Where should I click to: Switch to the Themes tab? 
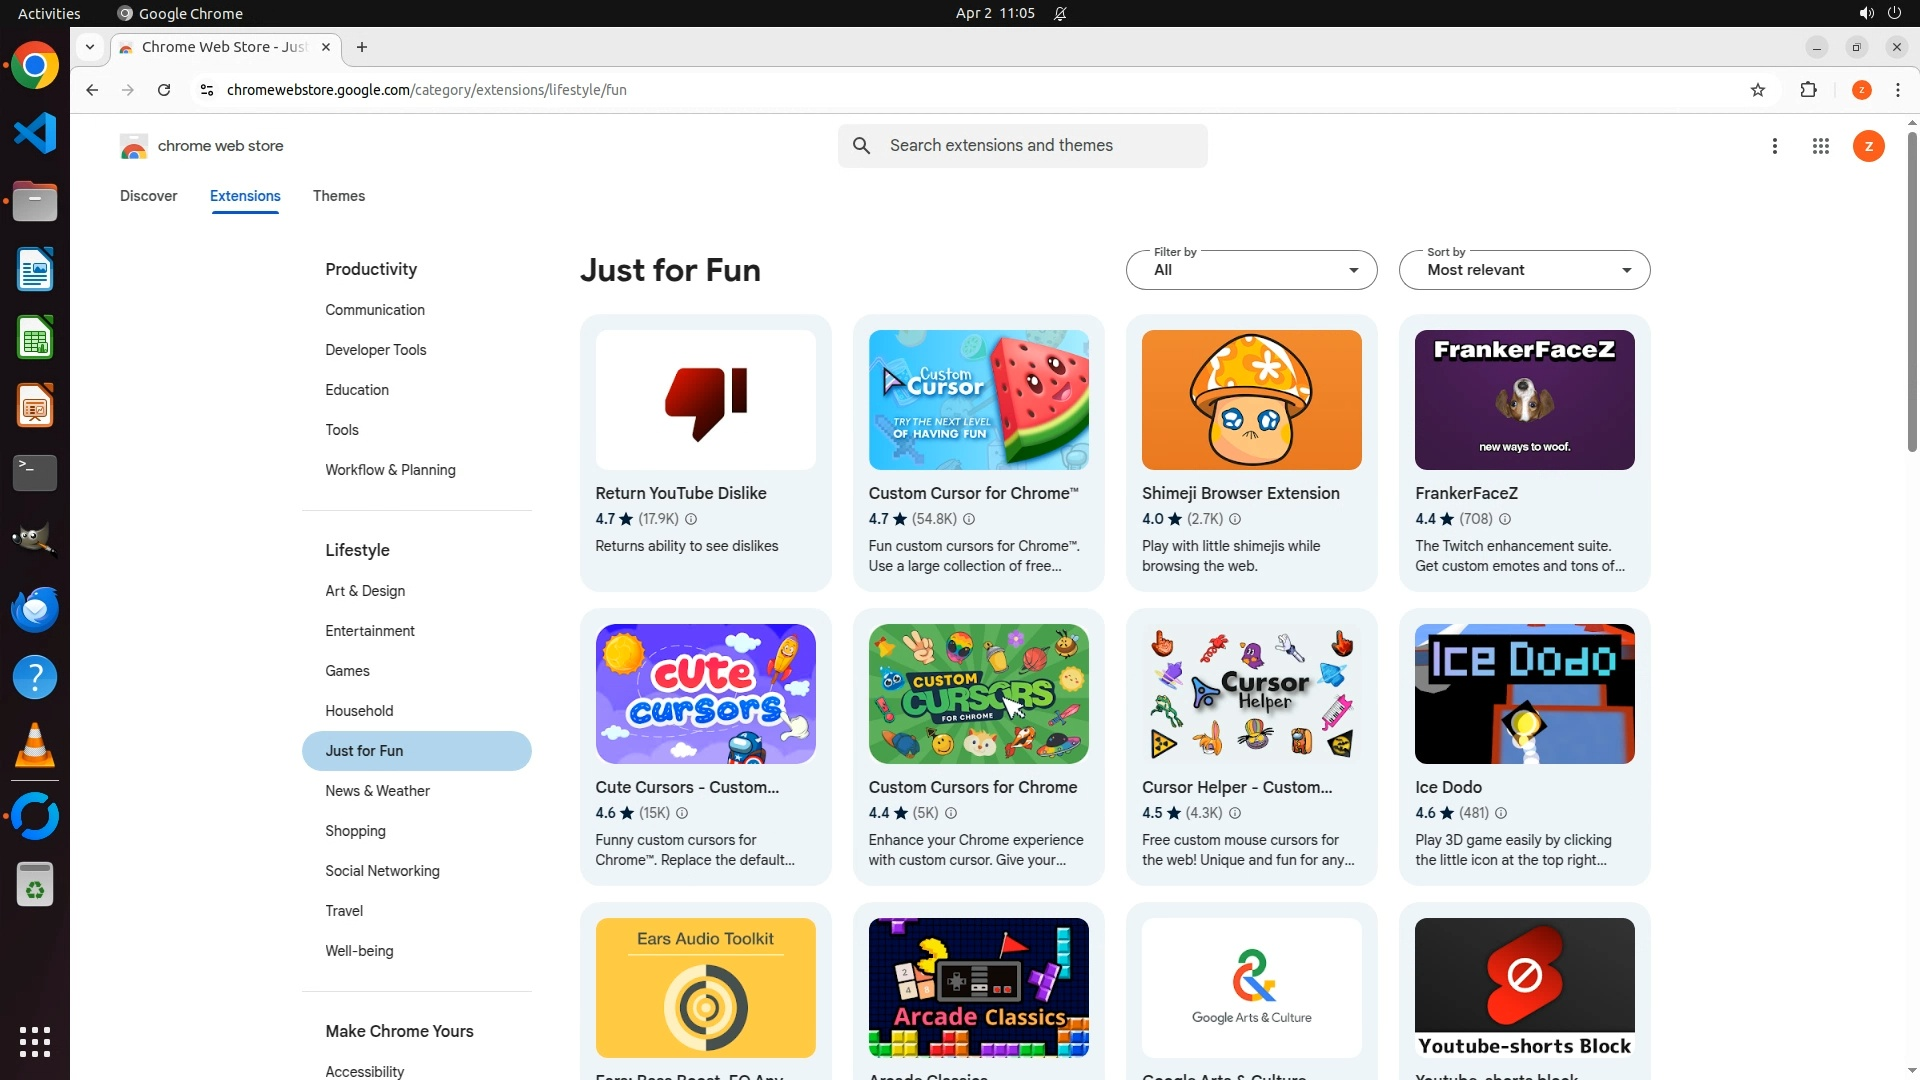coord(338,196)
